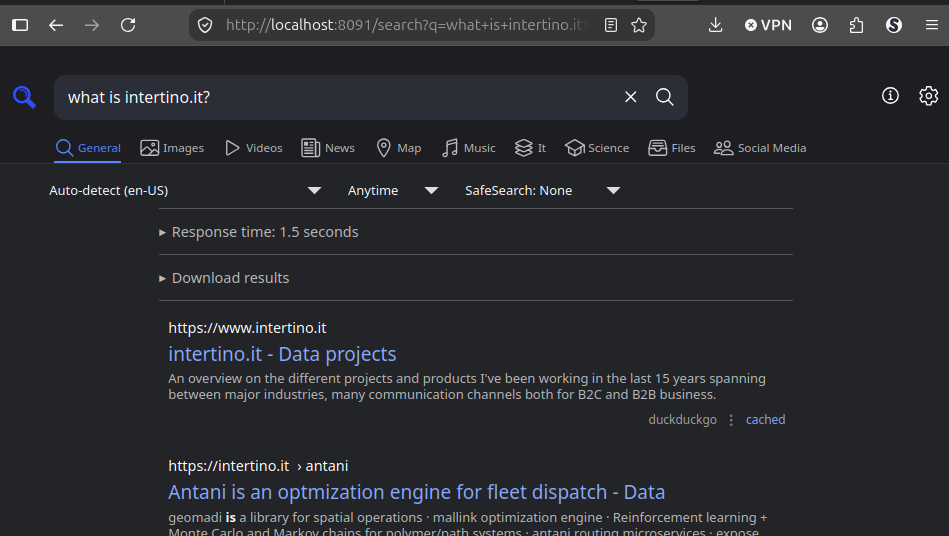Submit search with the magnifier button
The height and width of the screenshot is (536, 949).
point(665,97)
